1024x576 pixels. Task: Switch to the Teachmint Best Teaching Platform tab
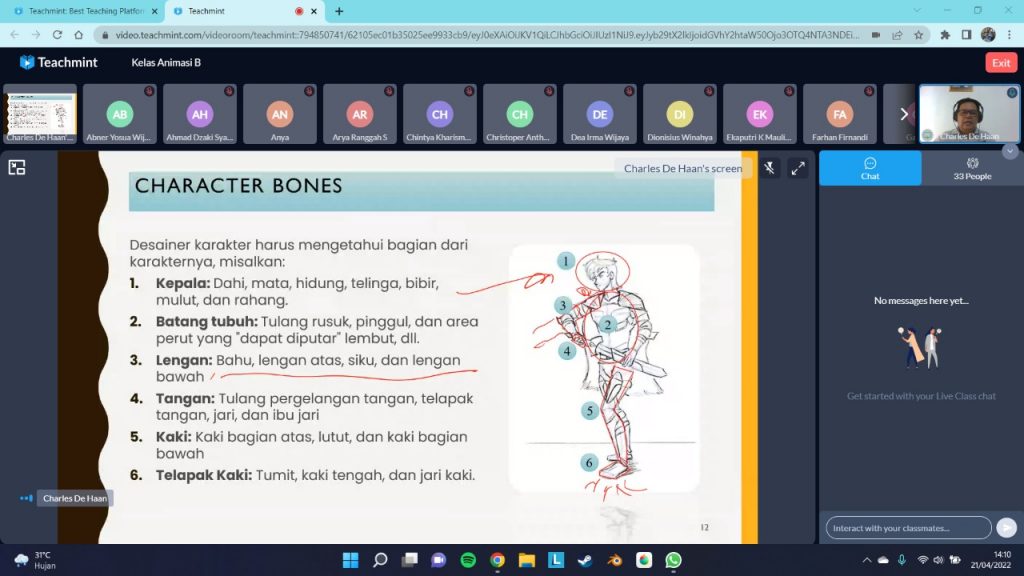point(80,11)
